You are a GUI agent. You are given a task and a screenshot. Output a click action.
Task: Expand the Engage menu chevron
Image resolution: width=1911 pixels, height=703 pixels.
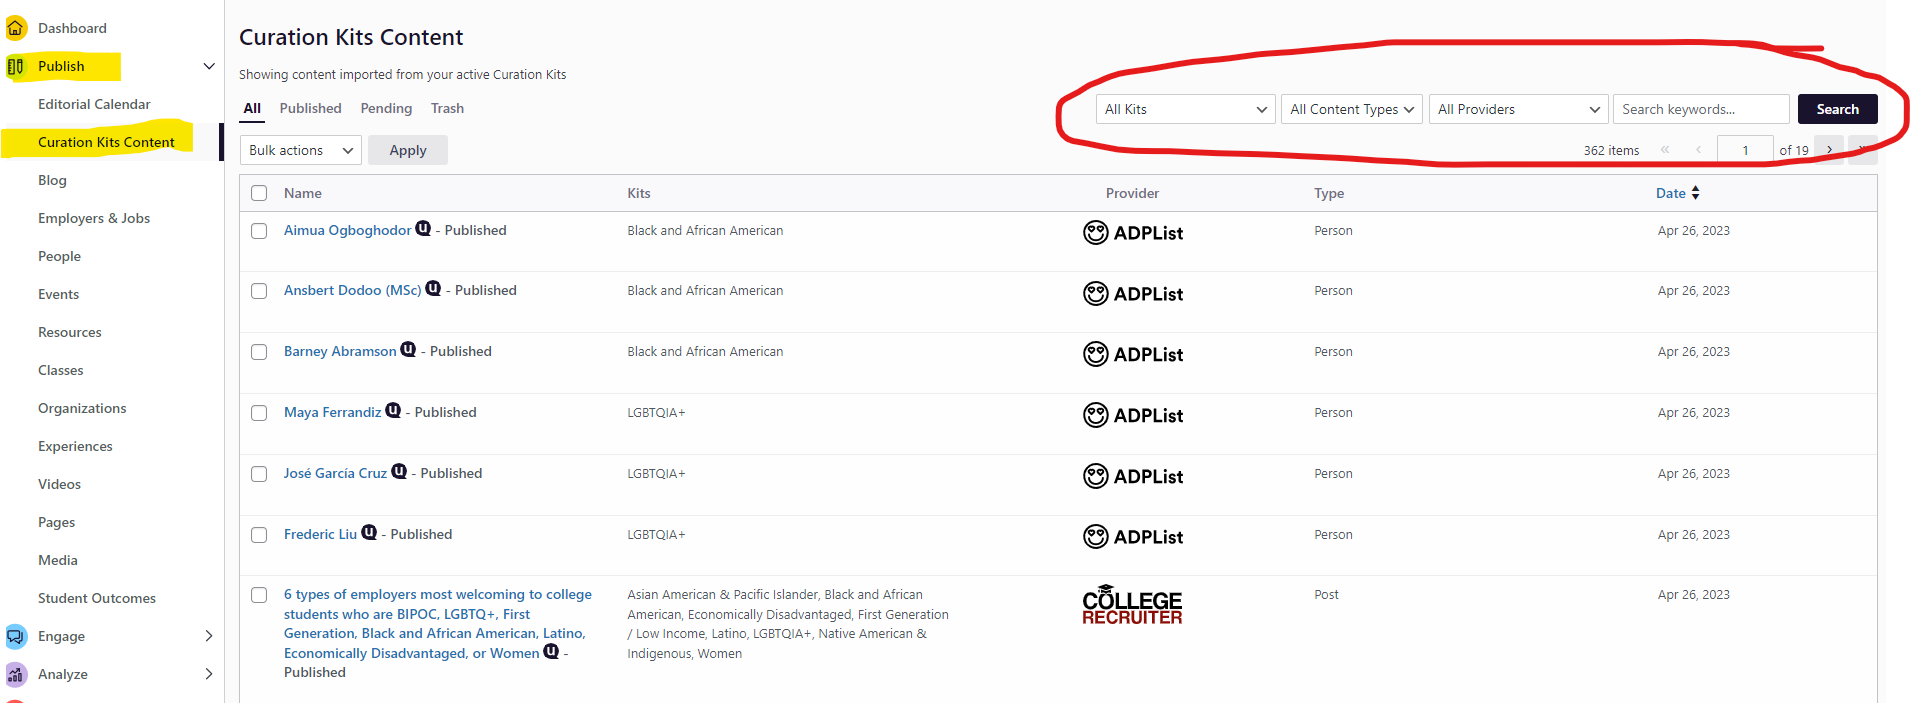[x=208, y=636]
